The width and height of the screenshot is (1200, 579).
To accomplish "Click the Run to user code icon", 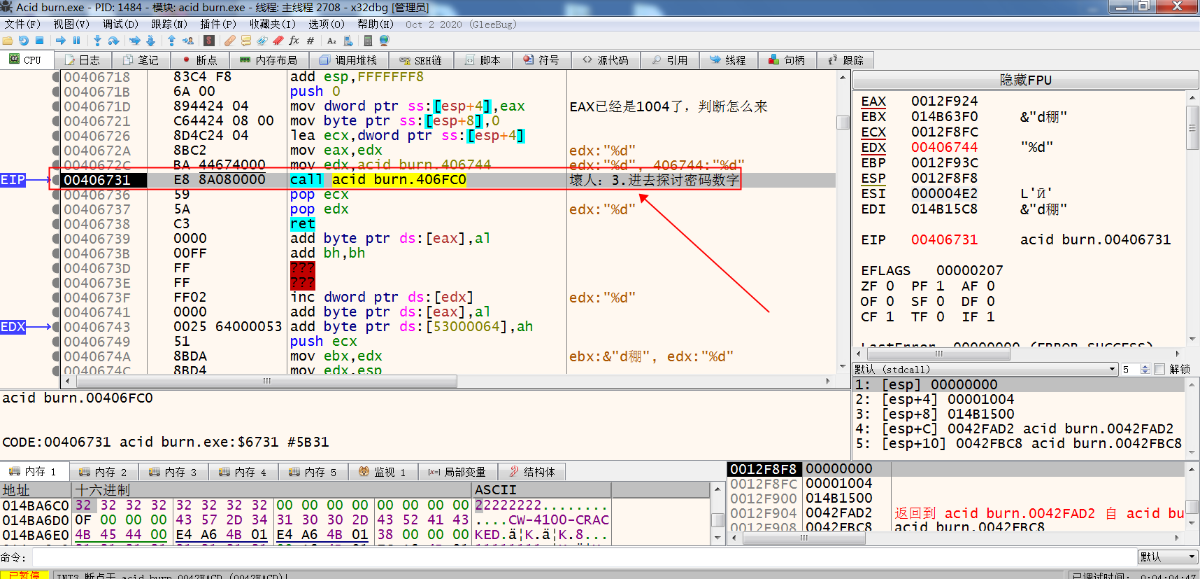I will click(x=188, y=41).
